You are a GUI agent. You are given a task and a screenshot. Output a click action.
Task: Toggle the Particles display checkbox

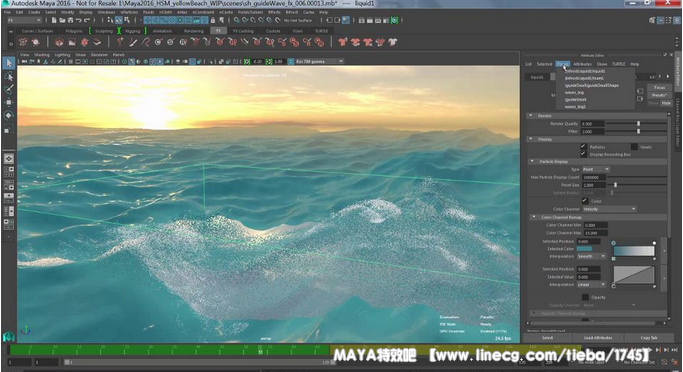coord(583,147)
